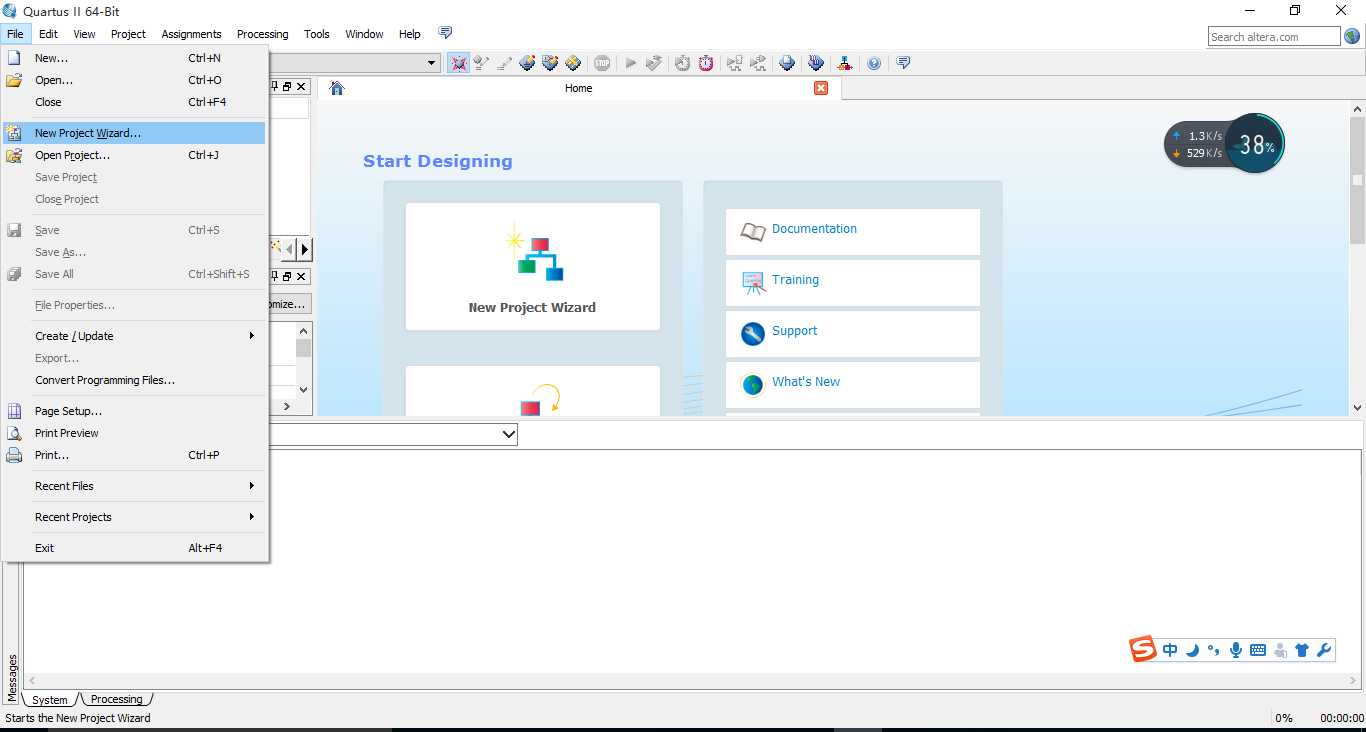Click the Home page vertical scrollbar thumb
The image size is (1366, 732).
(1357, 180)
